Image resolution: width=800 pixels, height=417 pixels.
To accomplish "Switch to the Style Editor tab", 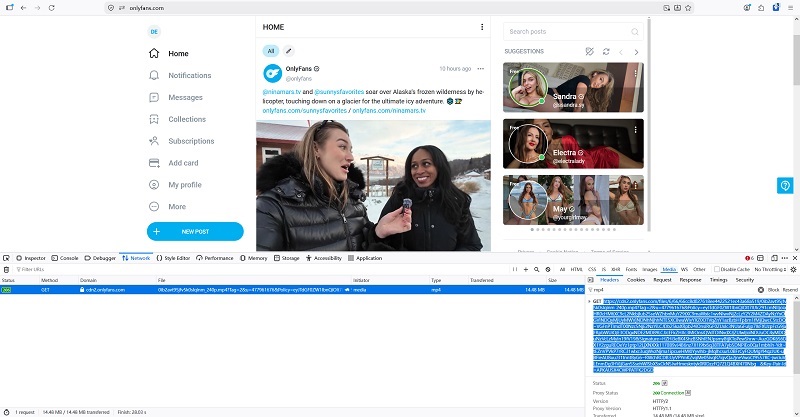I will click(x=173, y=258).
